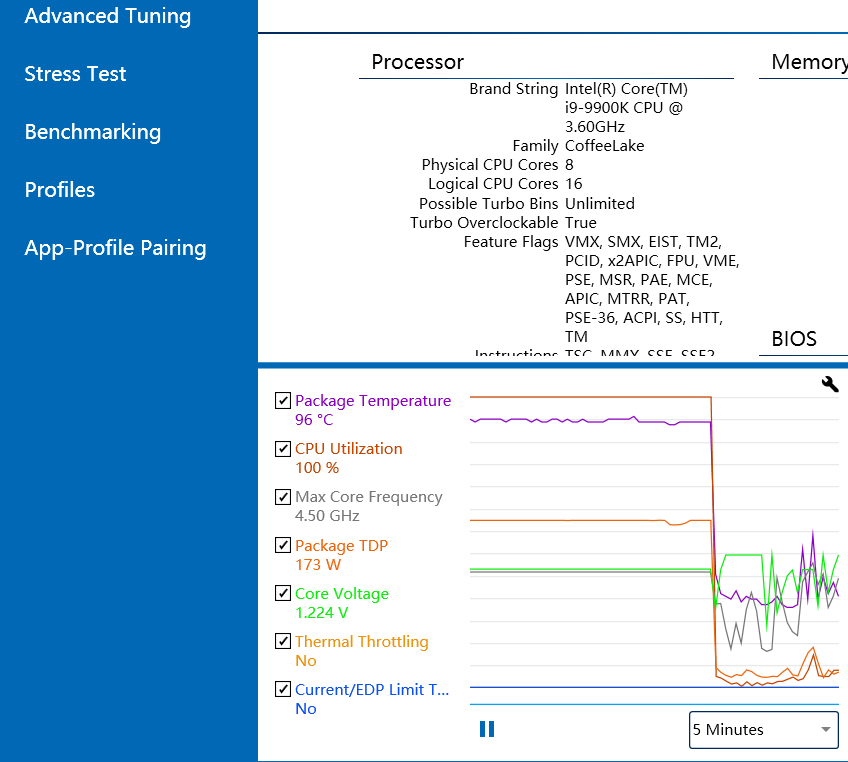Toggle the Core Voltage checkbox
This screenshot has width=848, height=762.
pyautogui.click(x=283, y=593)
